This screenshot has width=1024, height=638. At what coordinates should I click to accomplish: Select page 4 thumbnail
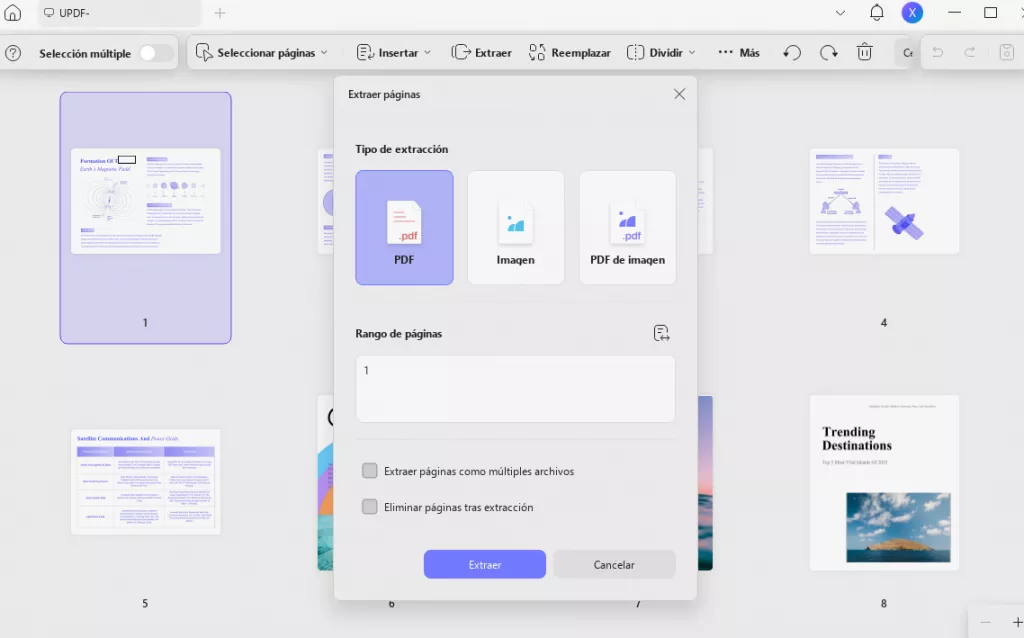(x=884, y=201)
